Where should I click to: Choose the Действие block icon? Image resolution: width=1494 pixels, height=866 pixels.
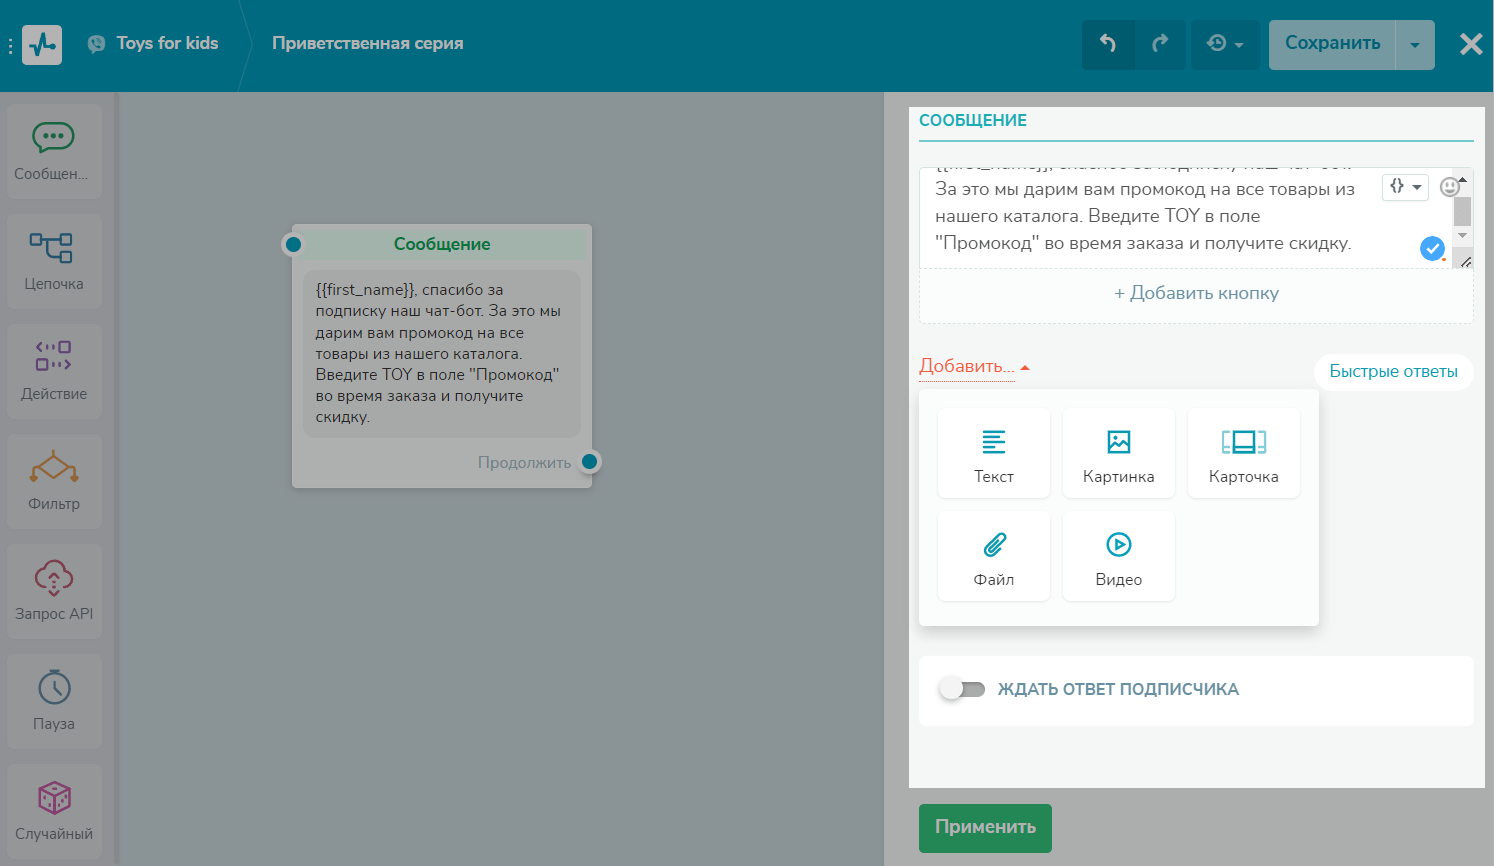[x=54, y=371]
